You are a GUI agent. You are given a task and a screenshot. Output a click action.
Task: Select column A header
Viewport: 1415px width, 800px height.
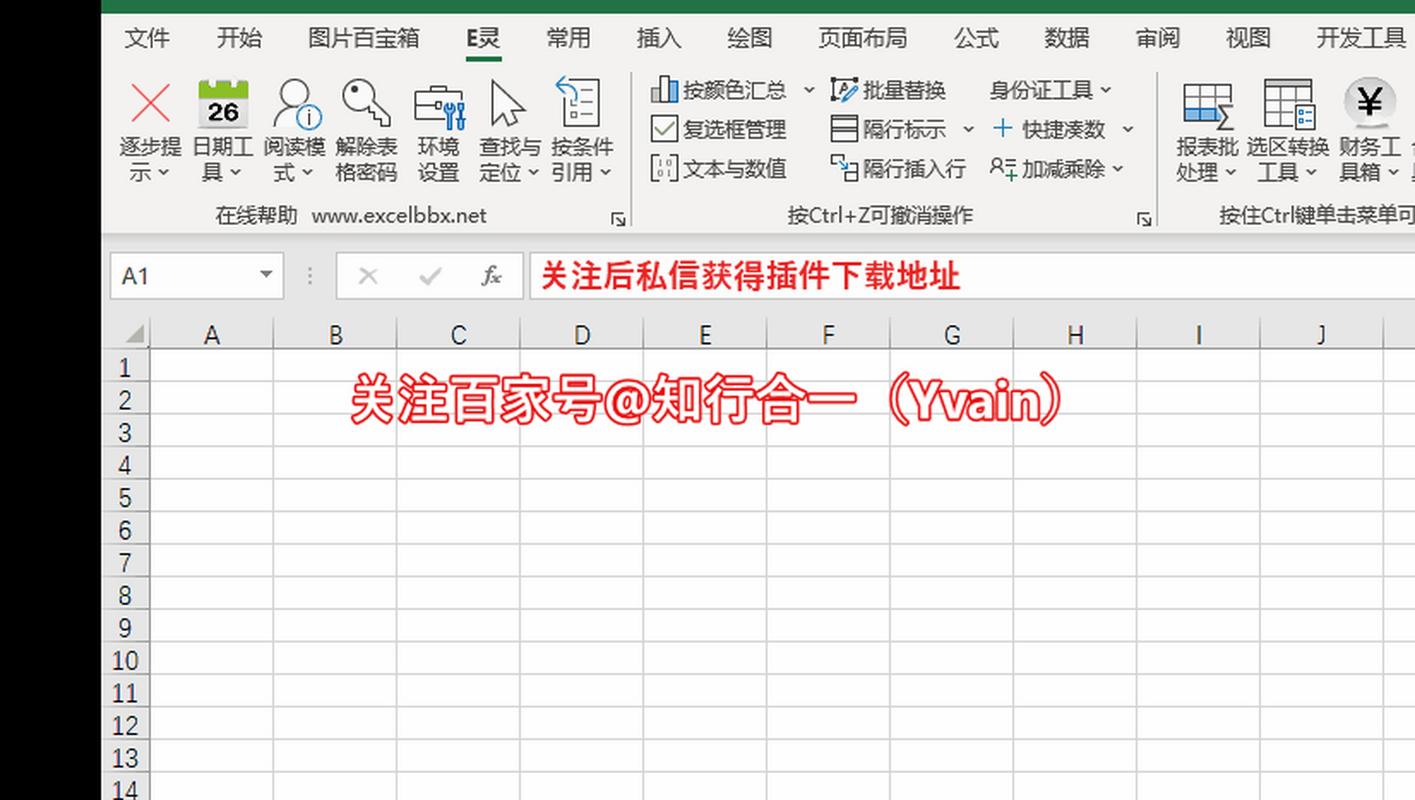pyautogui.click(x=211, y=335)
